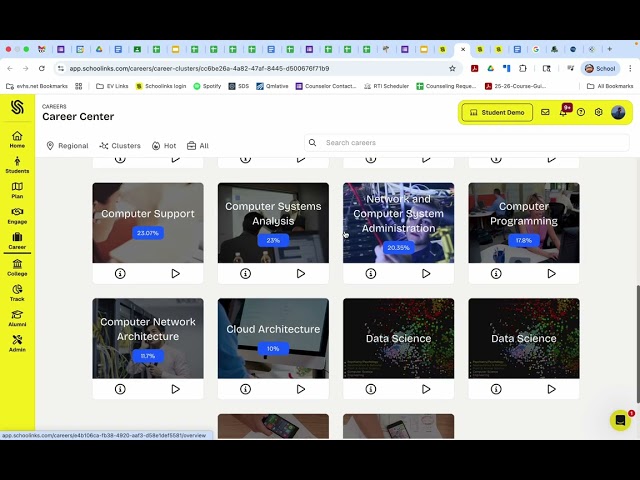Open Computer Network Architecture career card

148,338
